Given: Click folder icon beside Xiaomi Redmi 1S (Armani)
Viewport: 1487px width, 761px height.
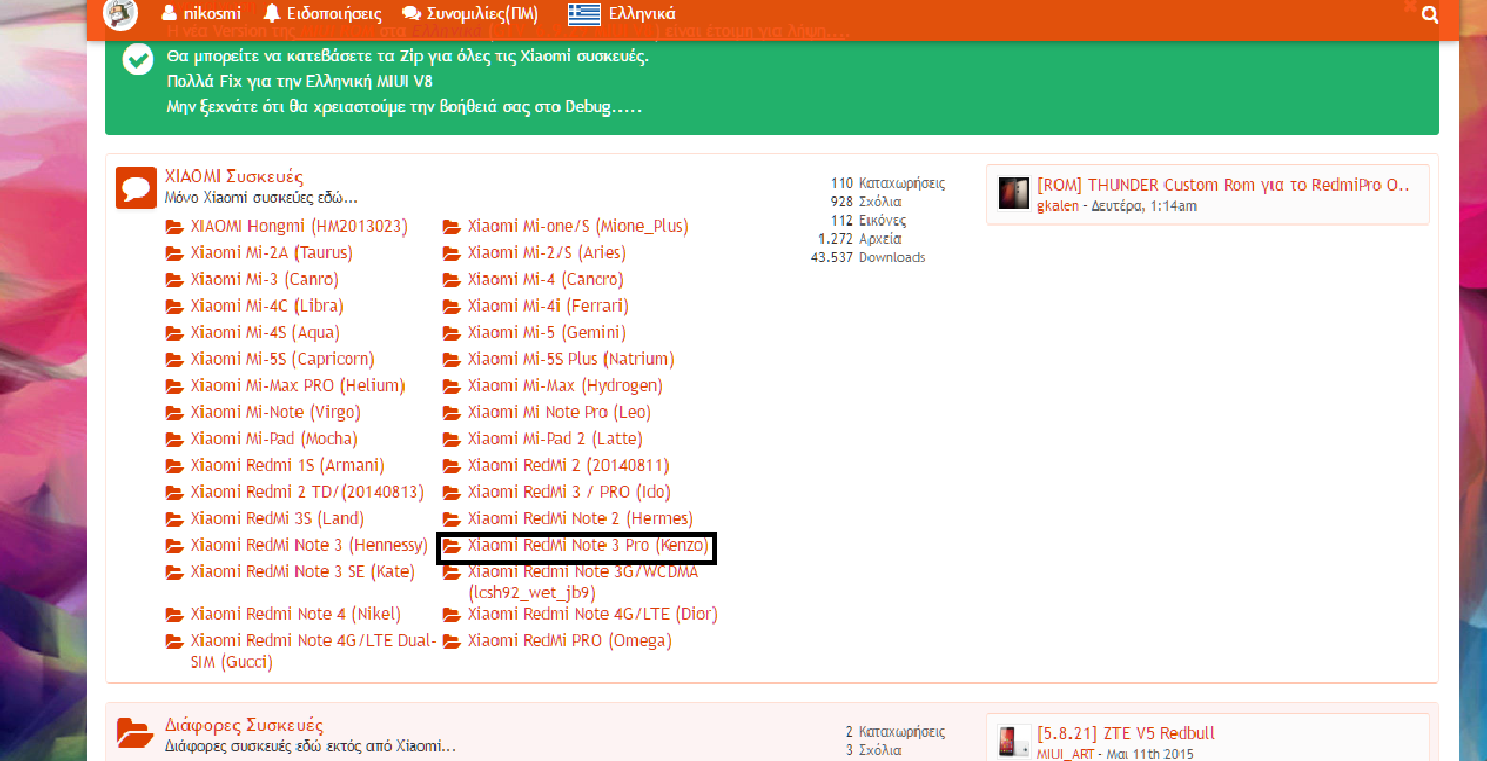Looking at the screenshot, I should coord(175,466).
